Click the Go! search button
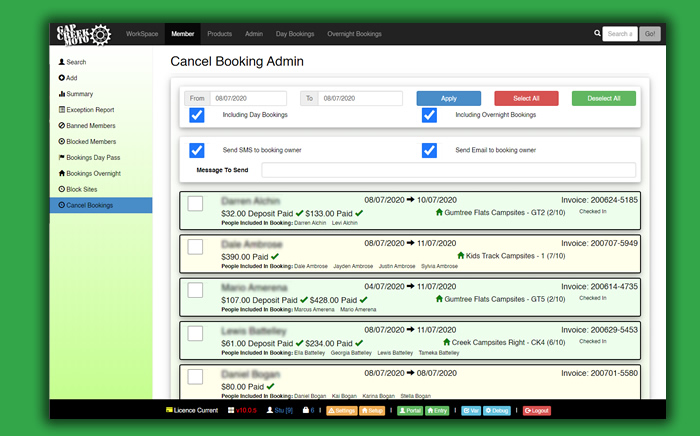The width and height of the screenshot is (700, 436). point(650,34)
